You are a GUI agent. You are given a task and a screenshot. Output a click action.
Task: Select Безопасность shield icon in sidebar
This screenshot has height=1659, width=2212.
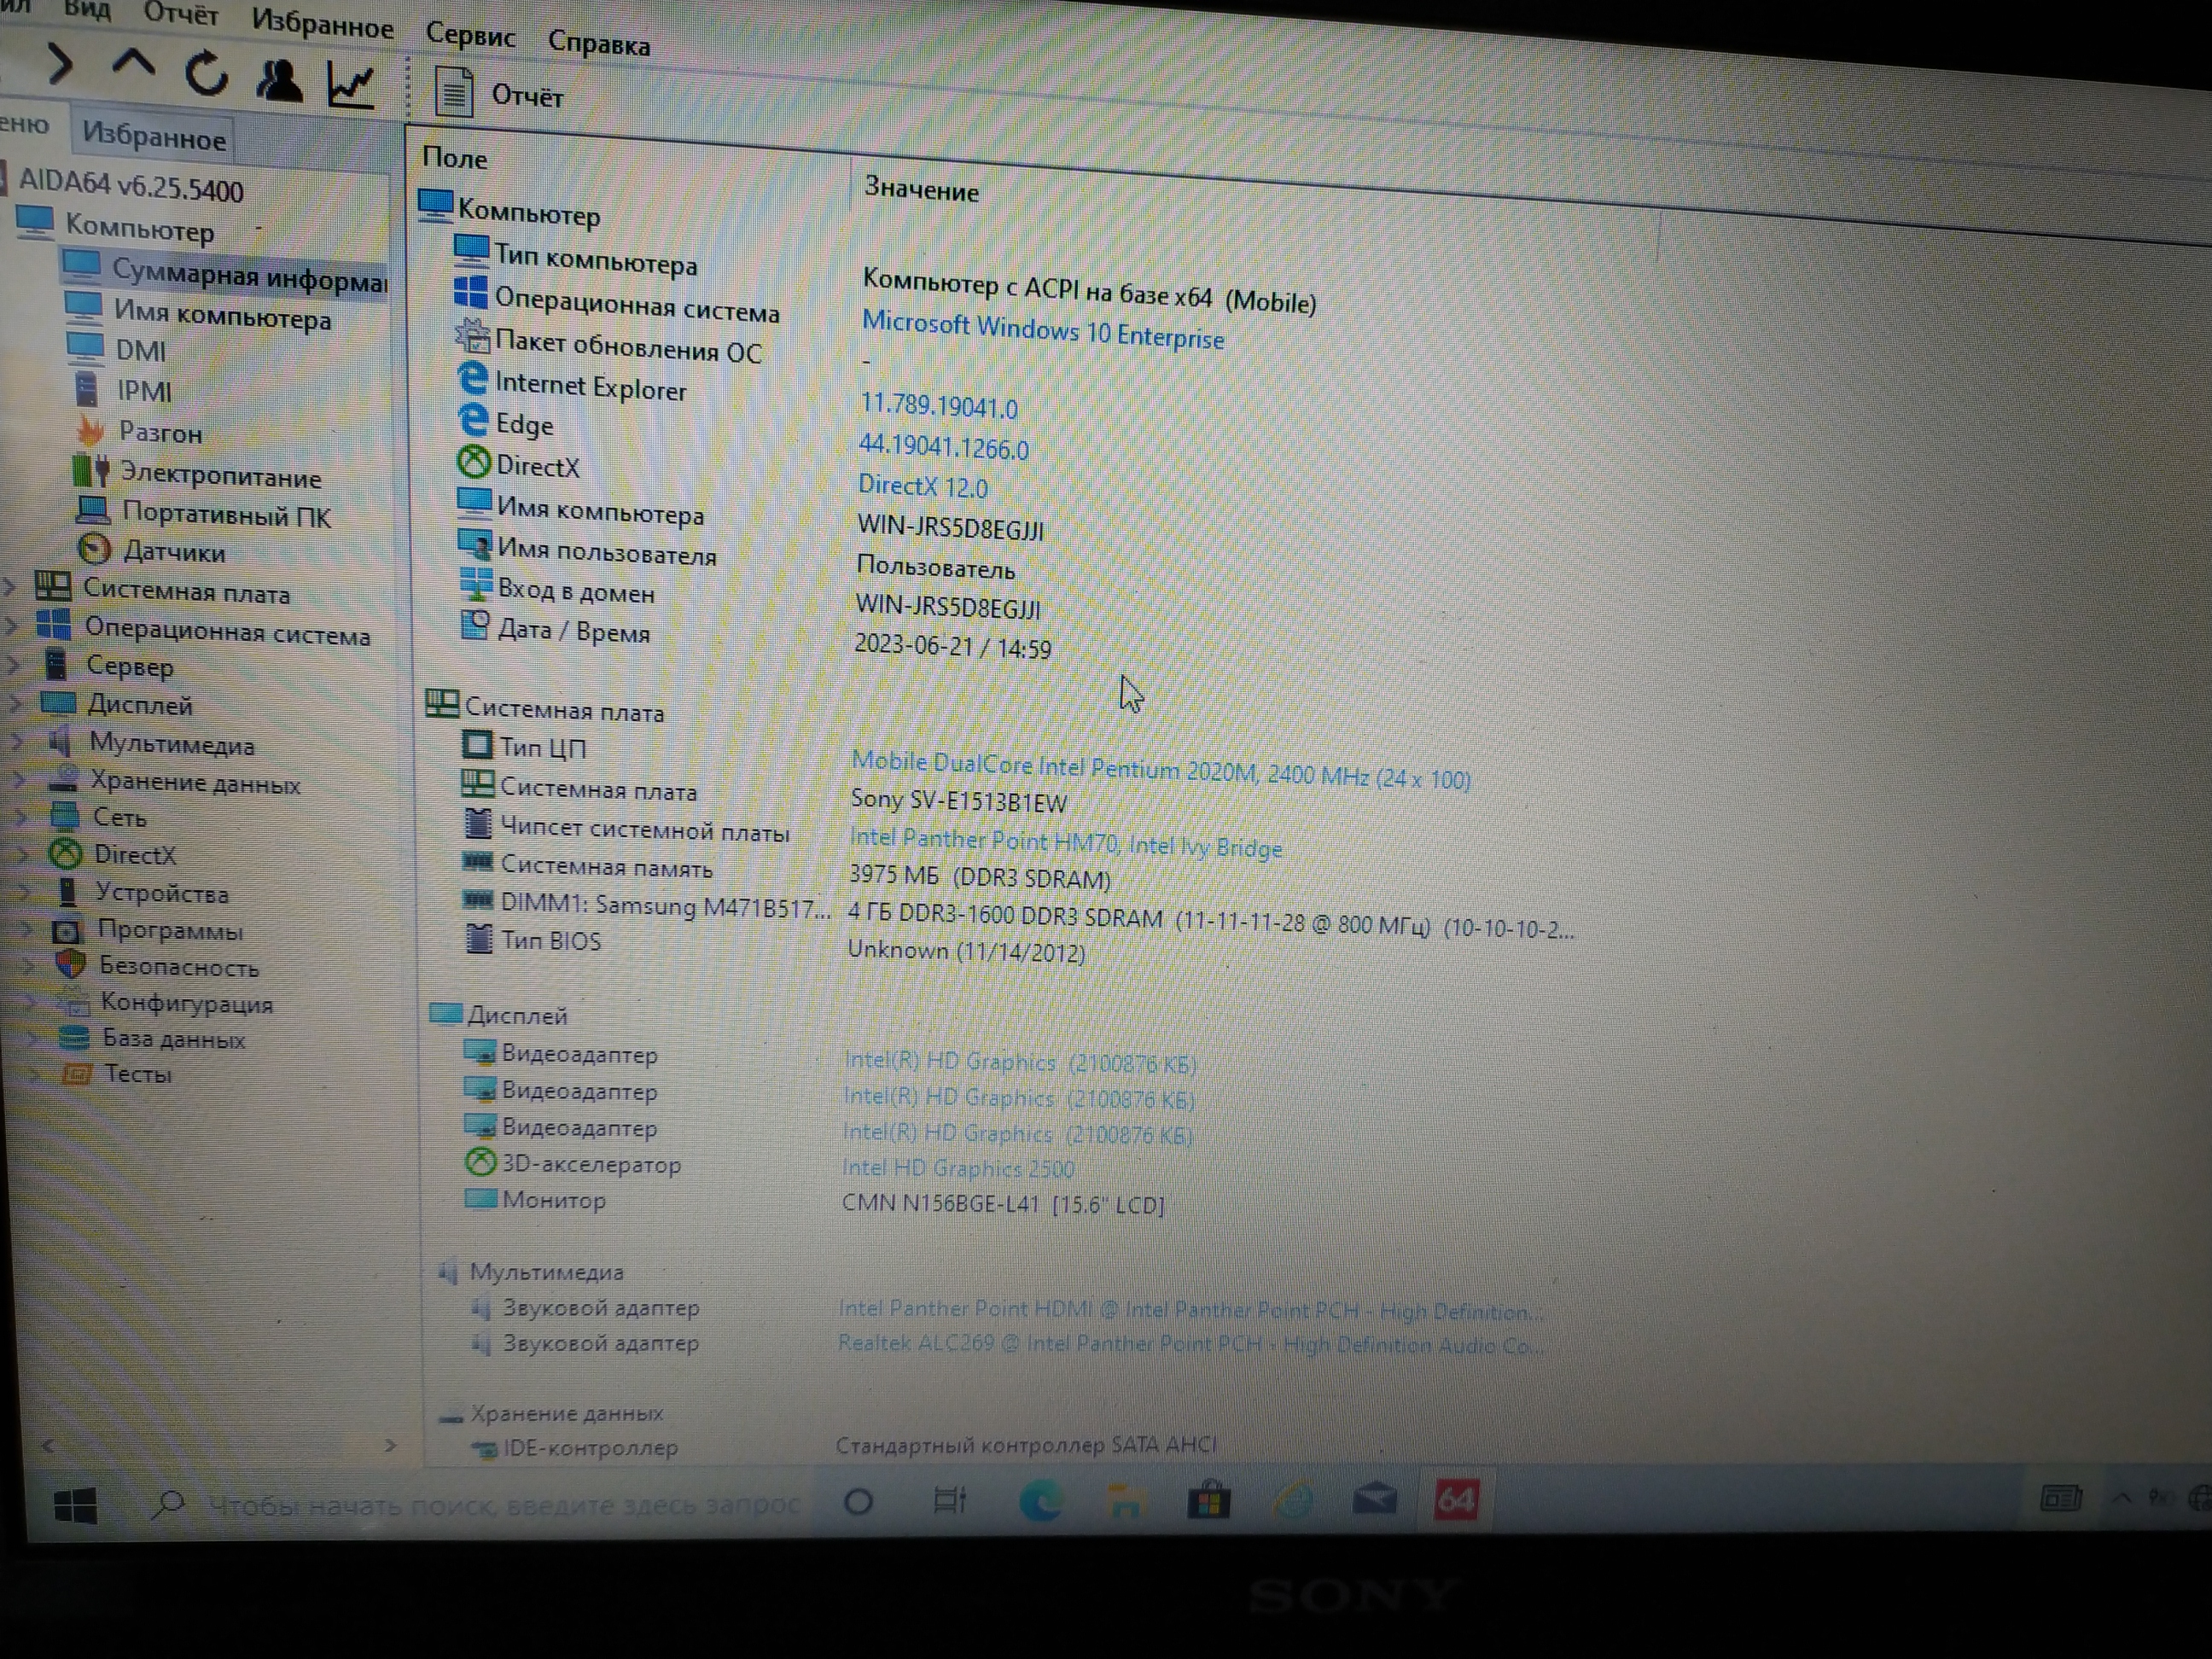(70, 964)
